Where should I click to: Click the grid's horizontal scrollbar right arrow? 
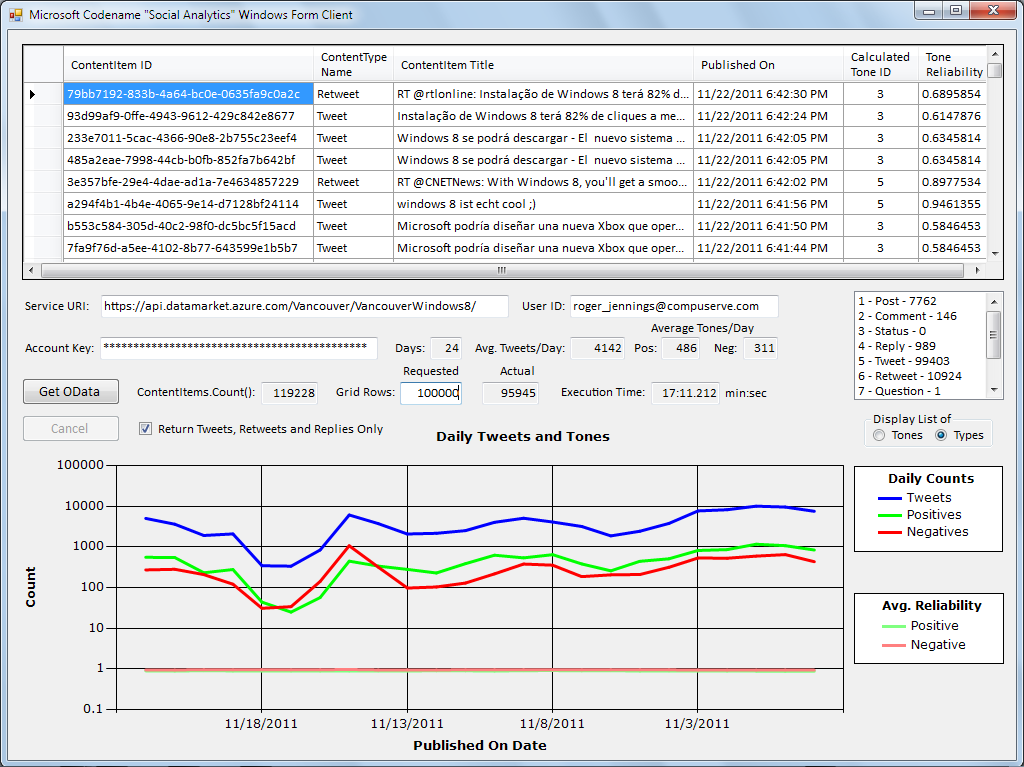coord(978,270)
